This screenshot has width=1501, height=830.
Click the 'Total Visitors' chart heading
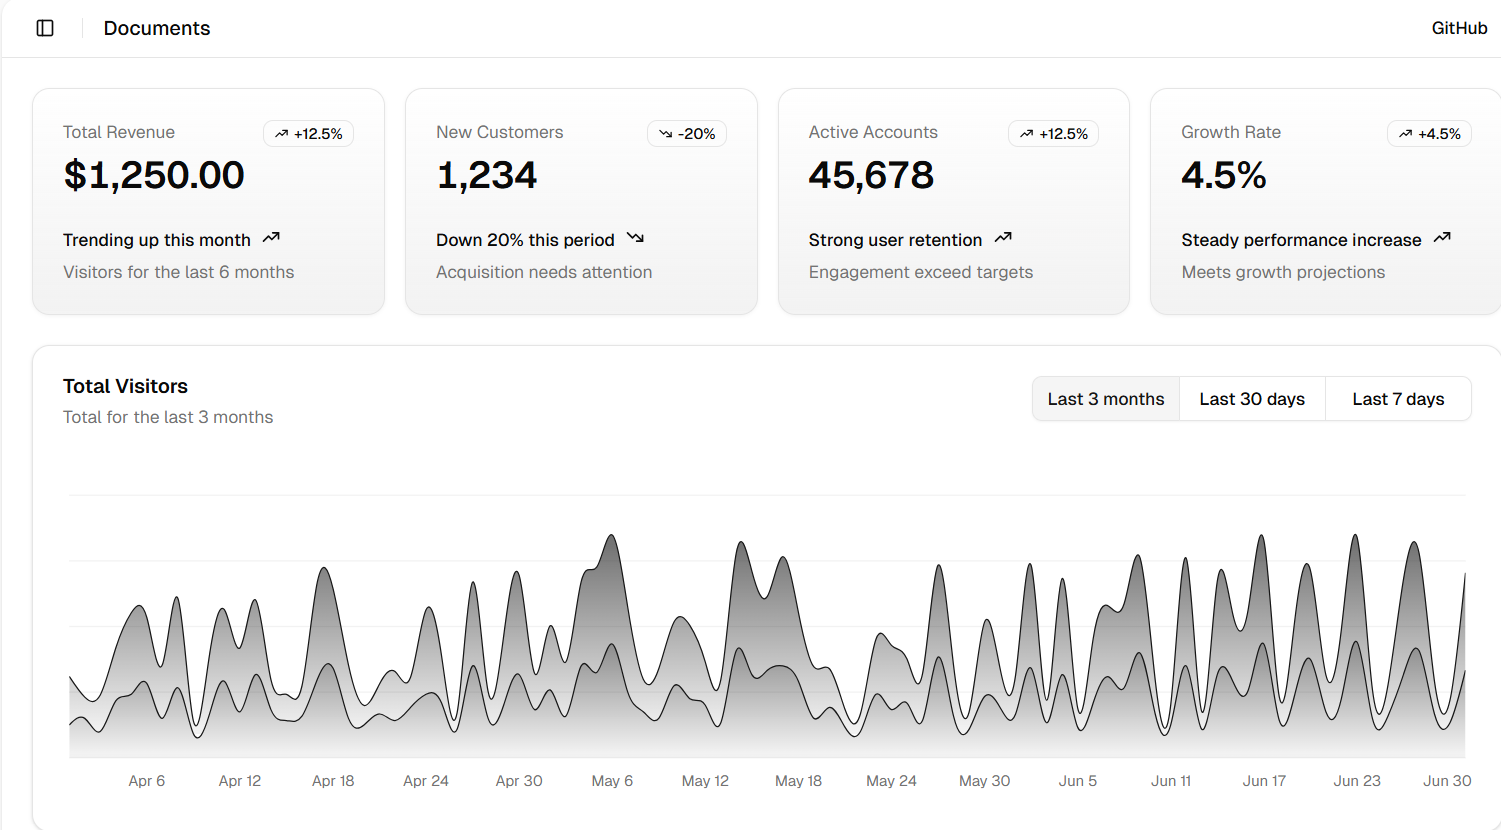pyautogui.click(x=125, y=386)
